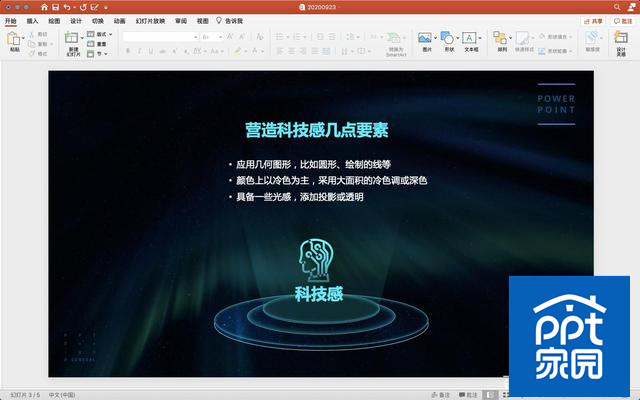The width and height of the screenshot is (640, 400).
Task: Toggle the 备注 notes pane in status bar
Action: pos(441,395)
